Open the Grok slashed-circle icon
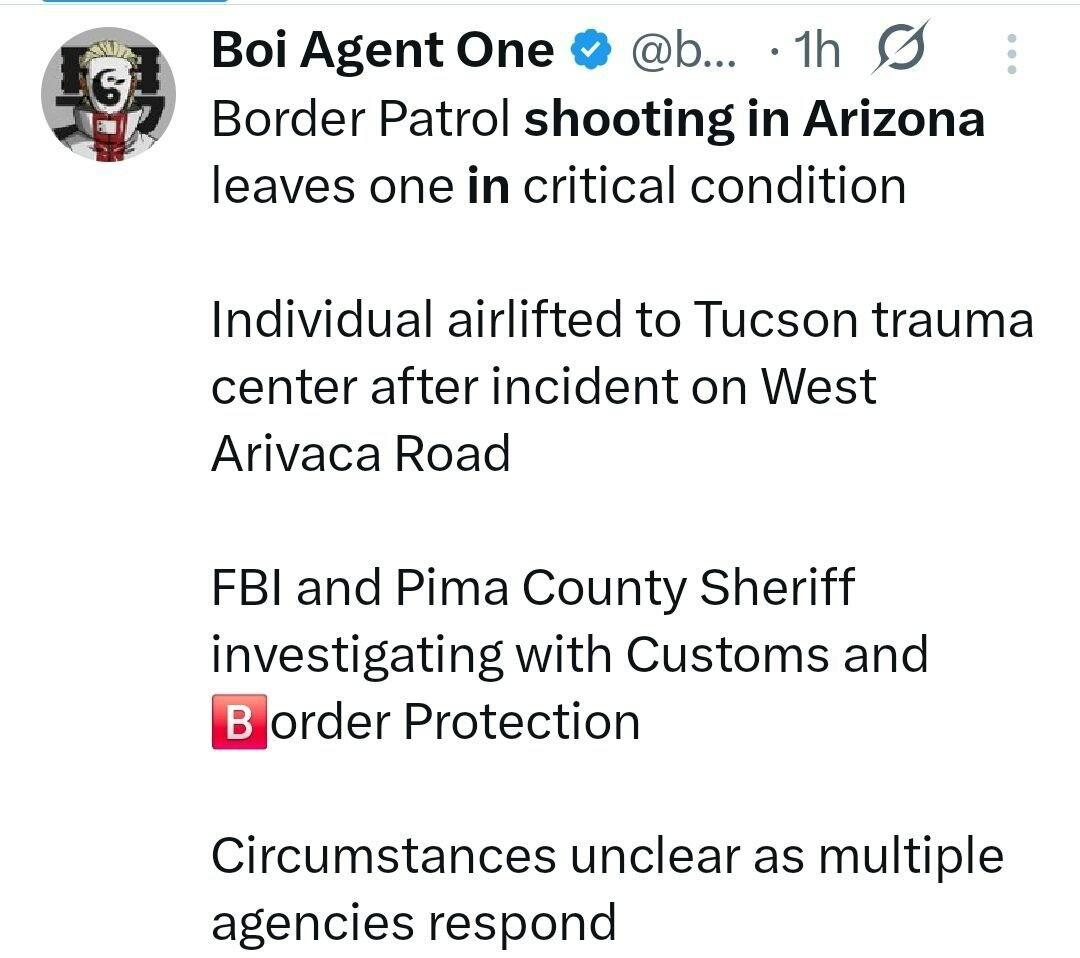Viewport: 1080px width, 958px height. tap(899, 48)
